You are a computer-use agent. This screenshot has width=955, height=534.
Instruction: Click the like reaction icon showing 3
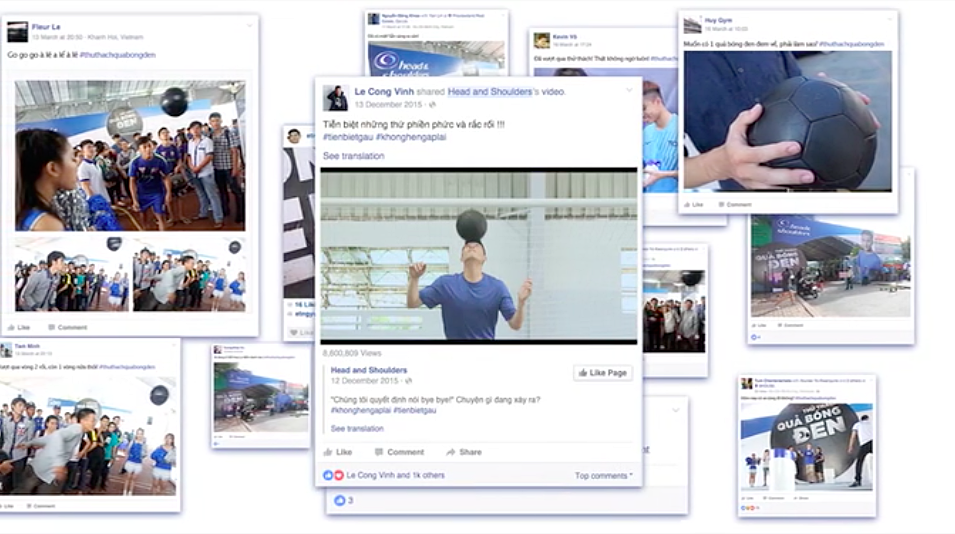coord(340,501)
